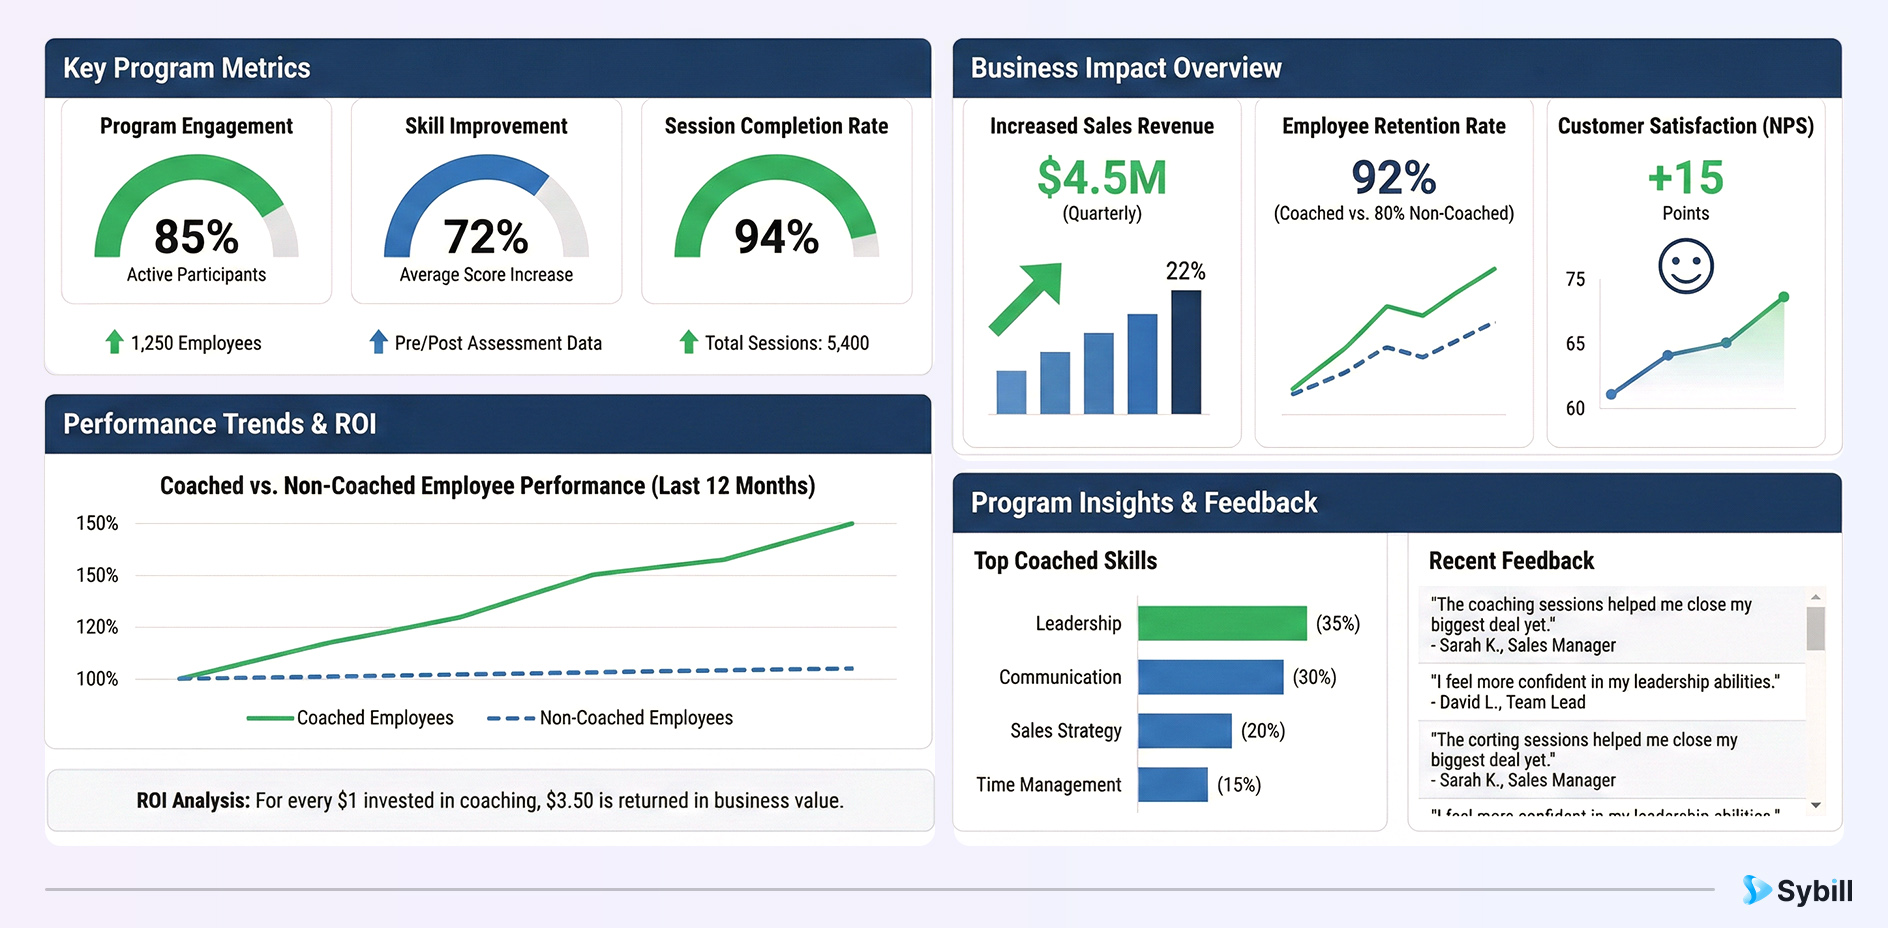Screen dimensions: 1888x928
Task: Click the (Coached vs. 80% Non-Coached) caption
Action: coord(1394,213)
